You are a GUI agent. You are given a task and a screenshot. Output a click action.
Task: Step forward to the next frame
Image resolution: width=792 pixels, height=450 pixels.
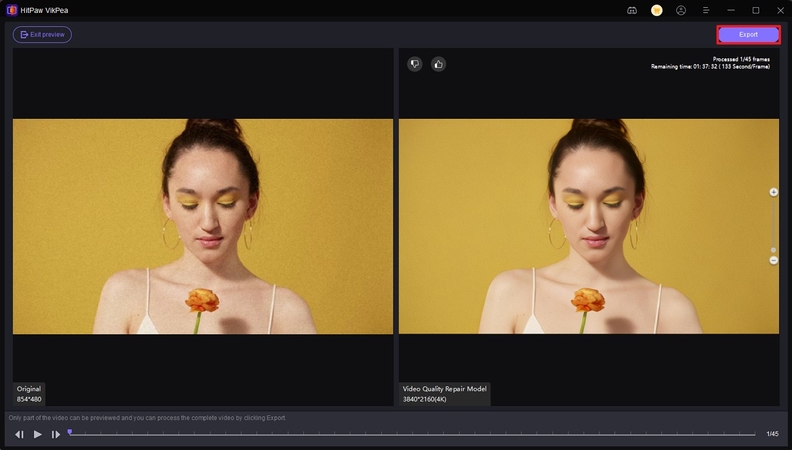(x=56, y=434)
